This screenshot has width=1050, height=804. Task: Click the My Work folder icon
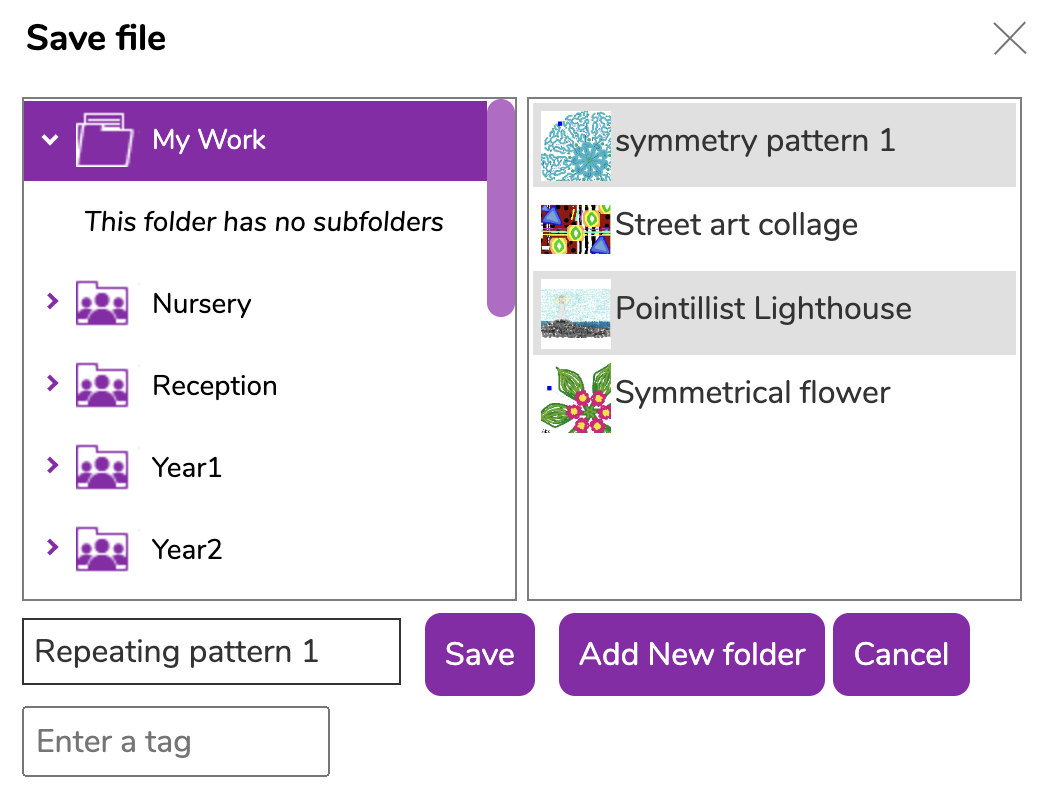[x=104, y=140]
